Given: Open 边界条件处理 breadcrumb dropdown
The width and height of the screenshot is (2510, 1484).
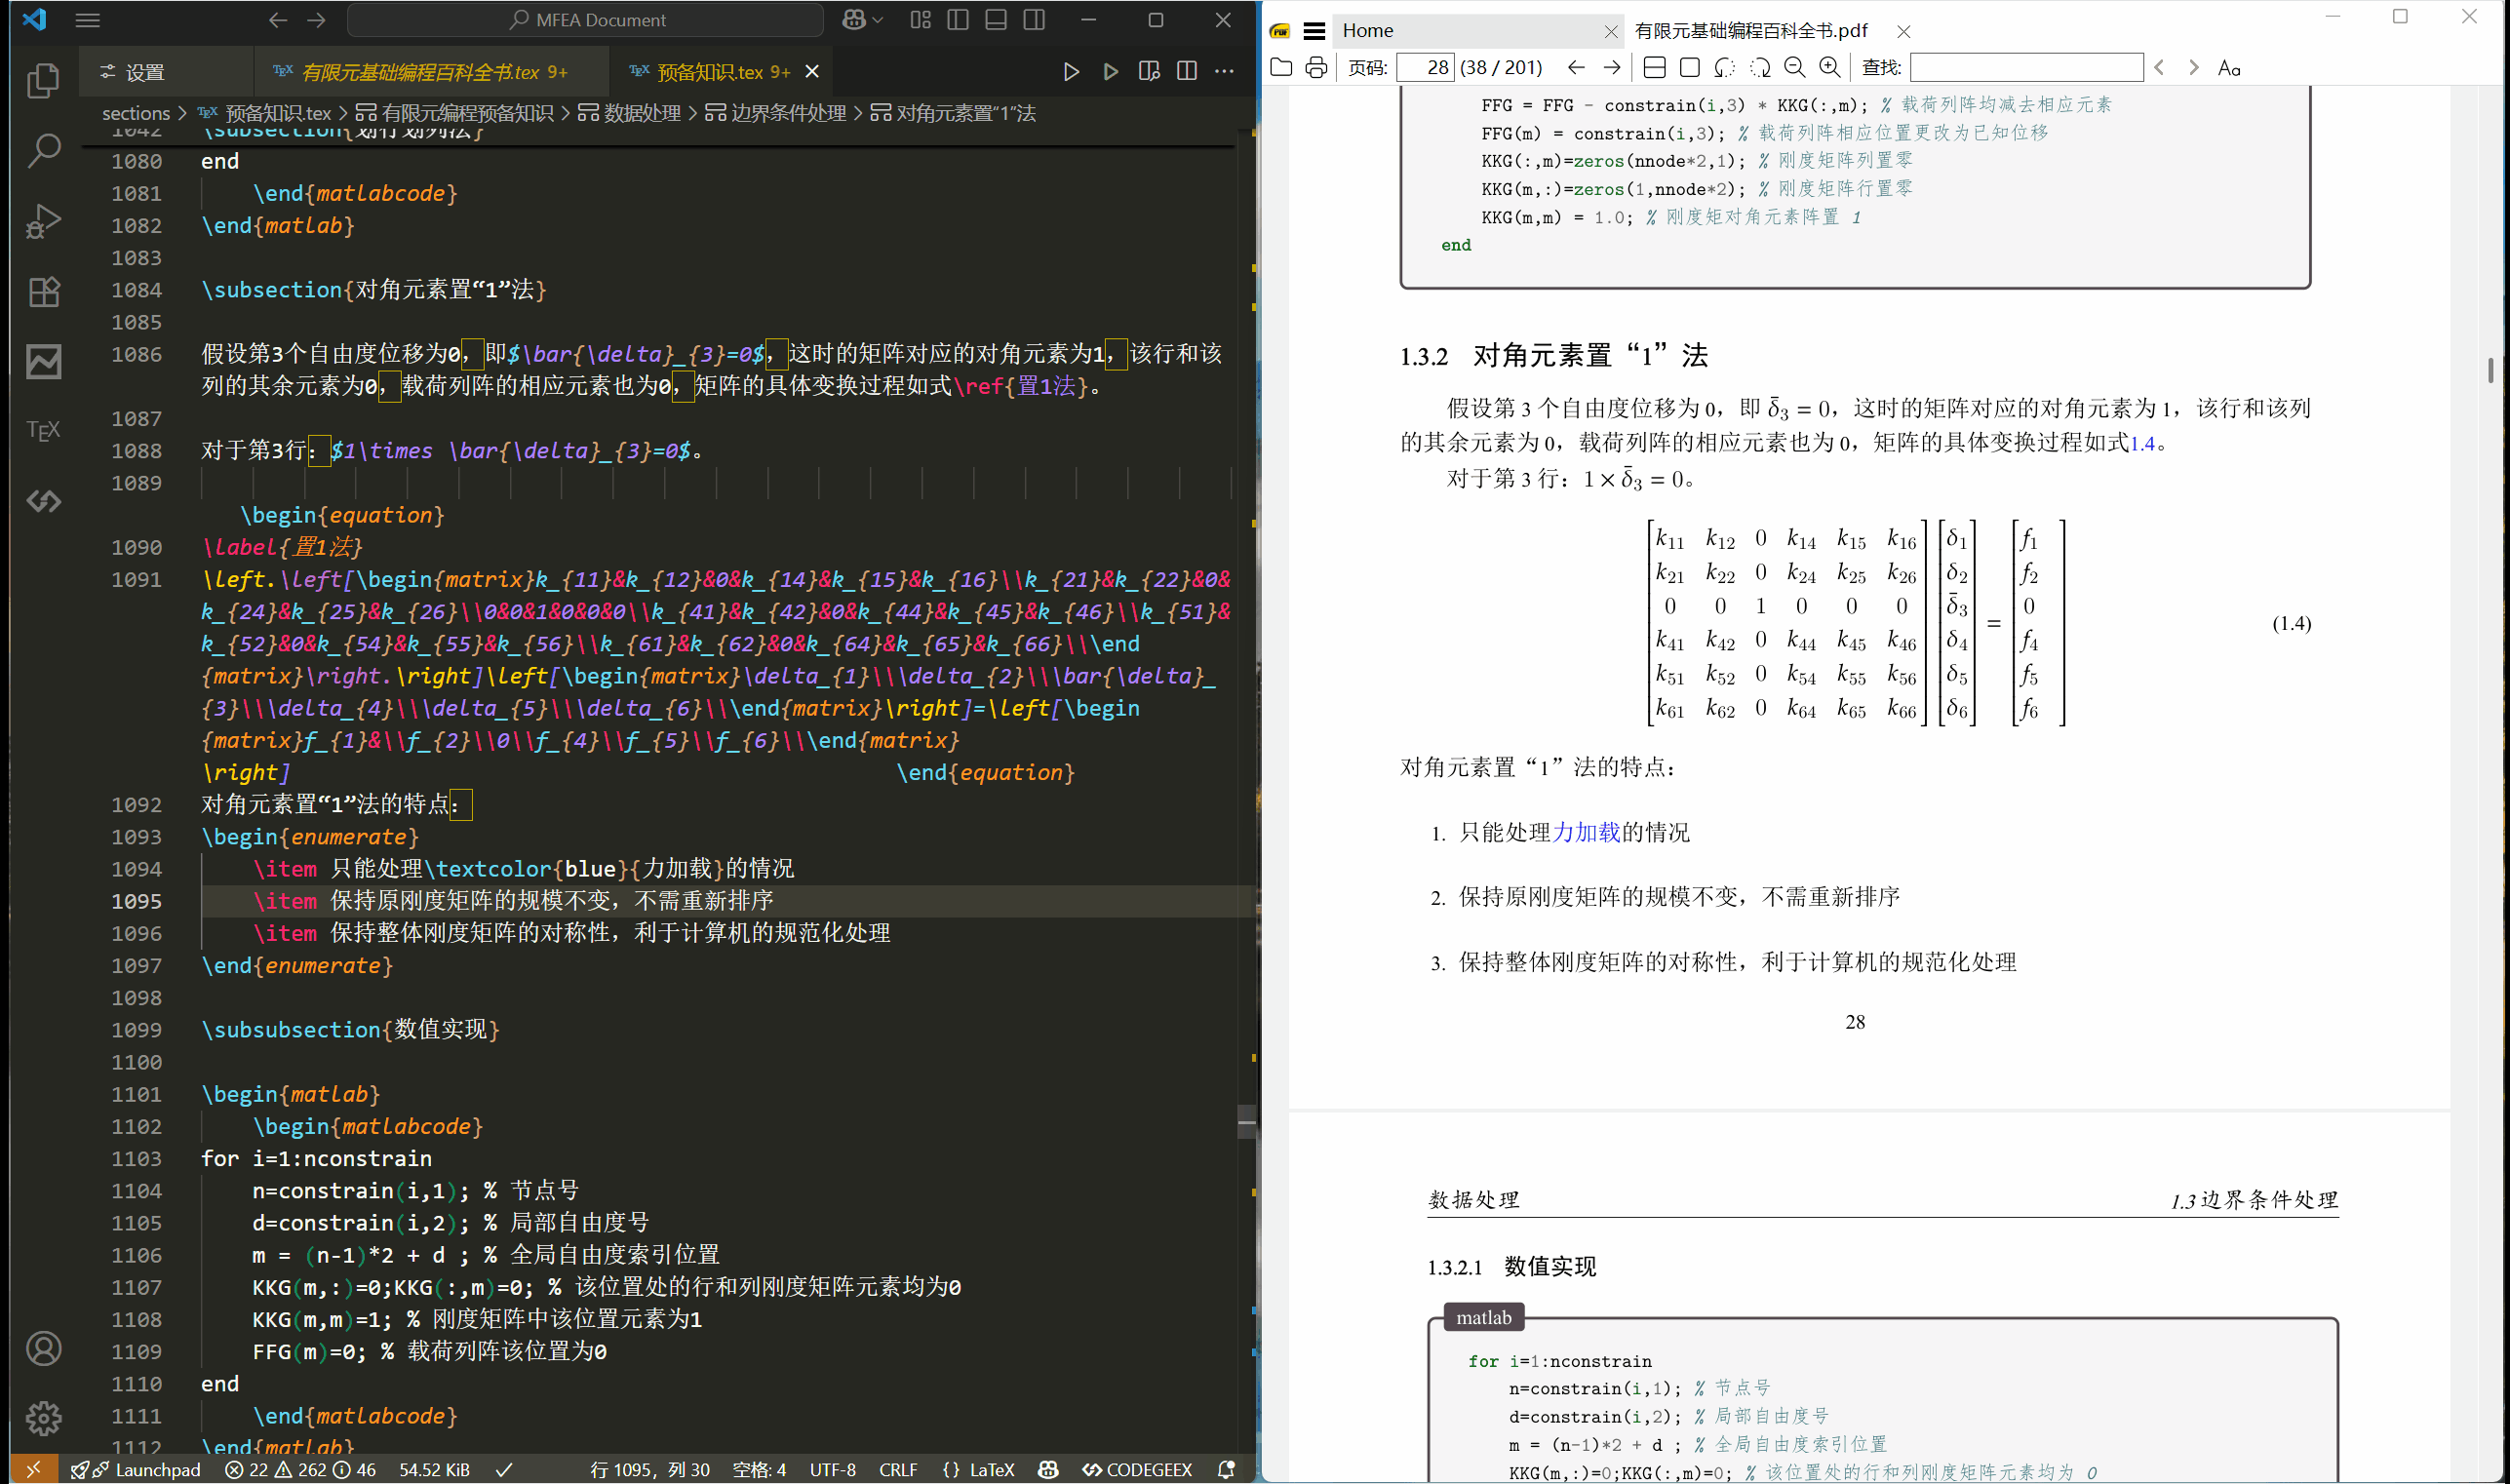Looking at the screenshot, I should tap(775, 114).
